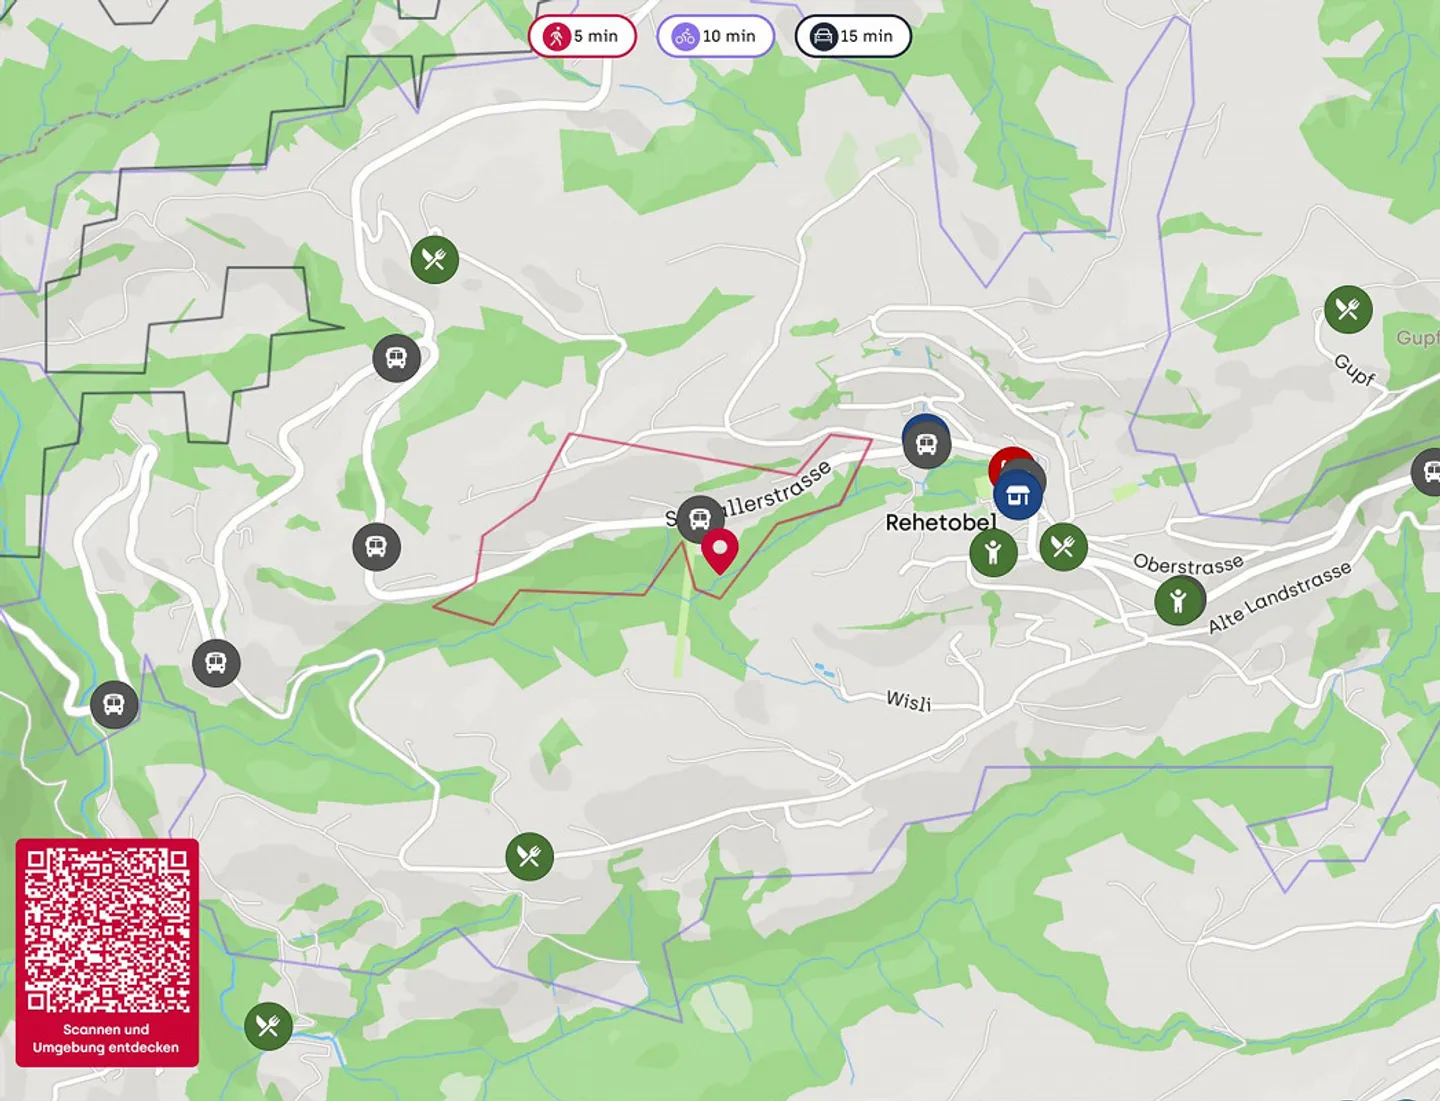
Task: Toggle the 5 min walking isochrone
Action: pyautogui.click(x=582, y=36)
